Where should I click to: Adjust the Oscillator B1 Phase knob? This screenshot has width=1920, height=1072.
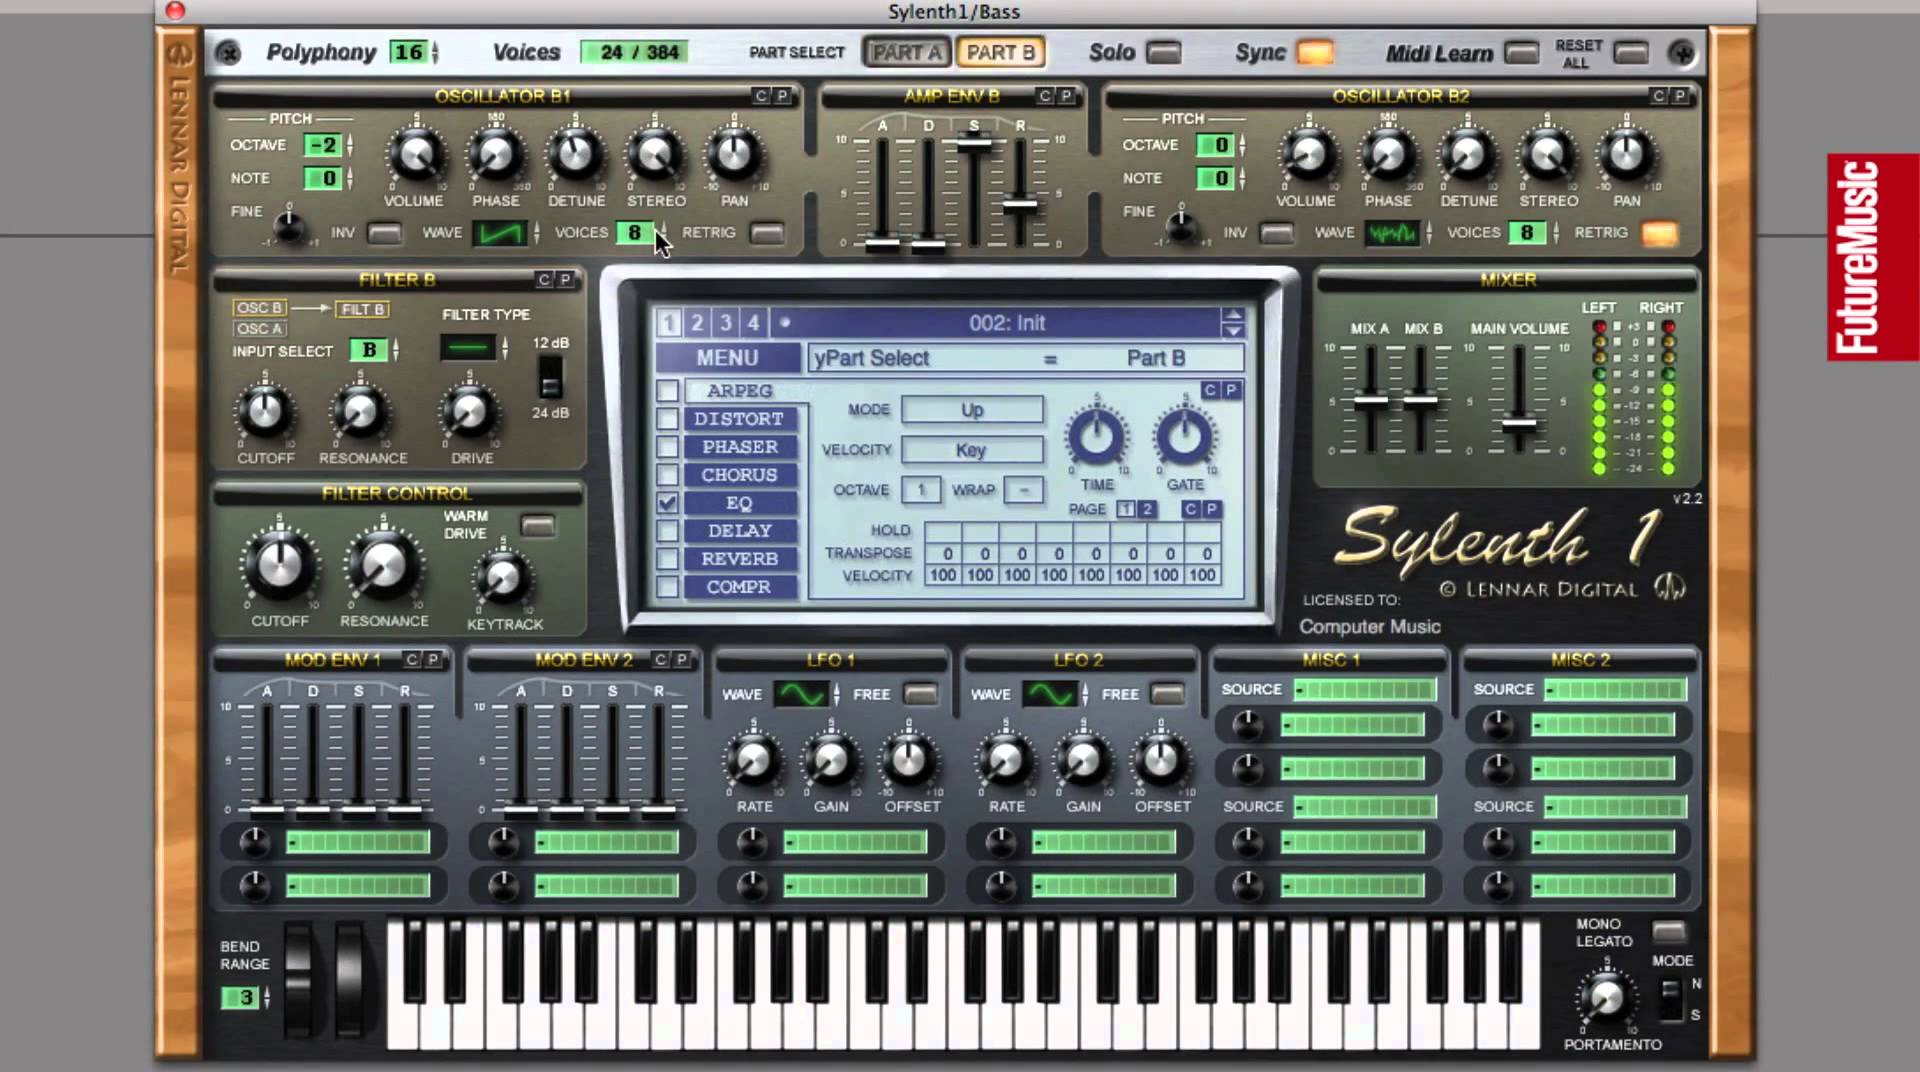[496, 155]
